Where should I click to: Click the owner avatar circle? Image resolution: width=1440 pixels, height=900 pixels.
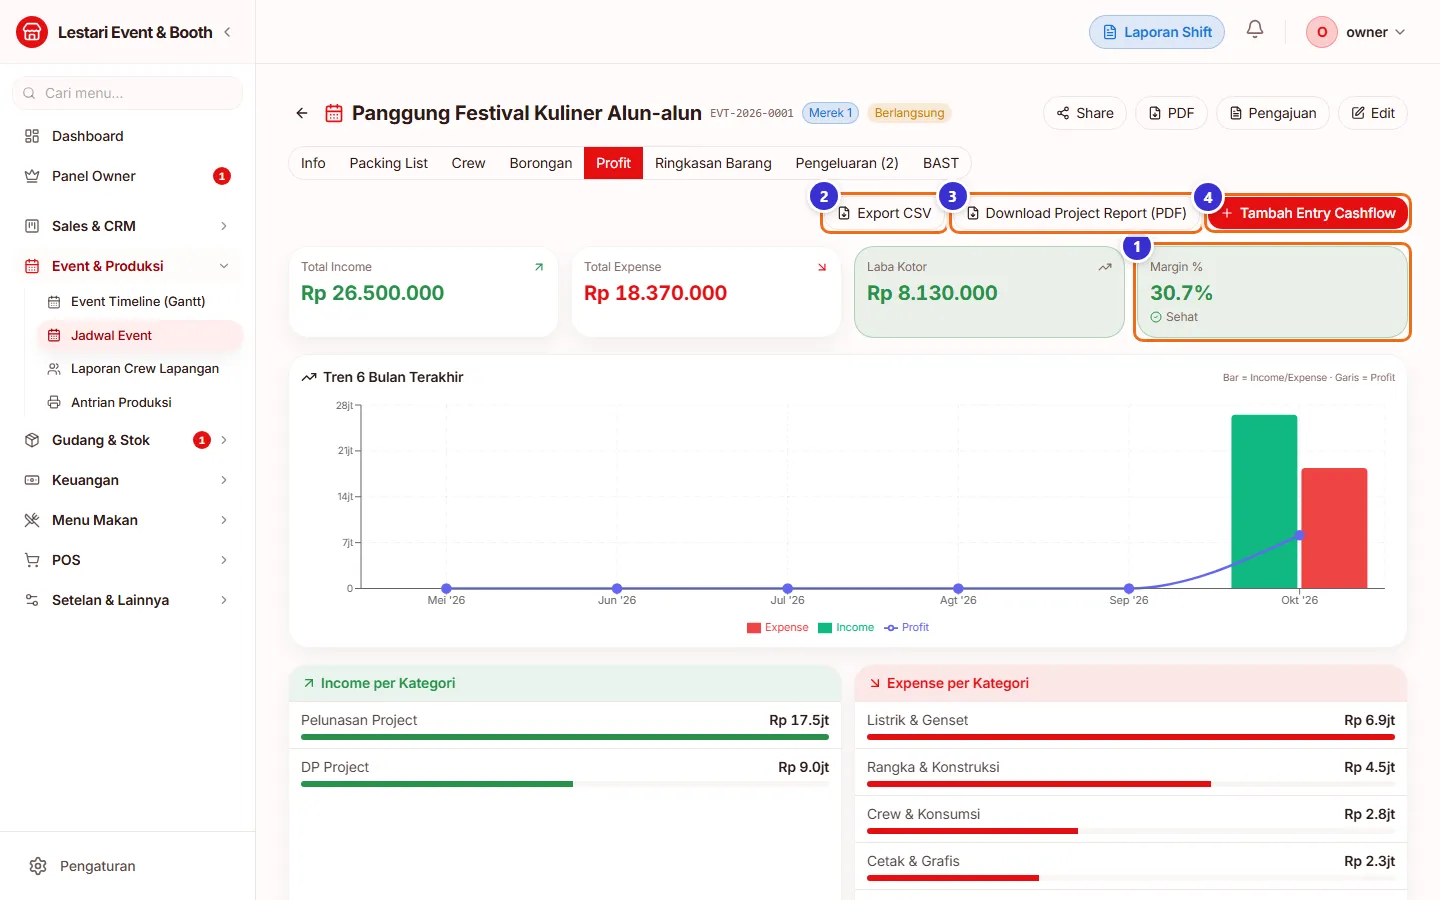point(1322,32)
